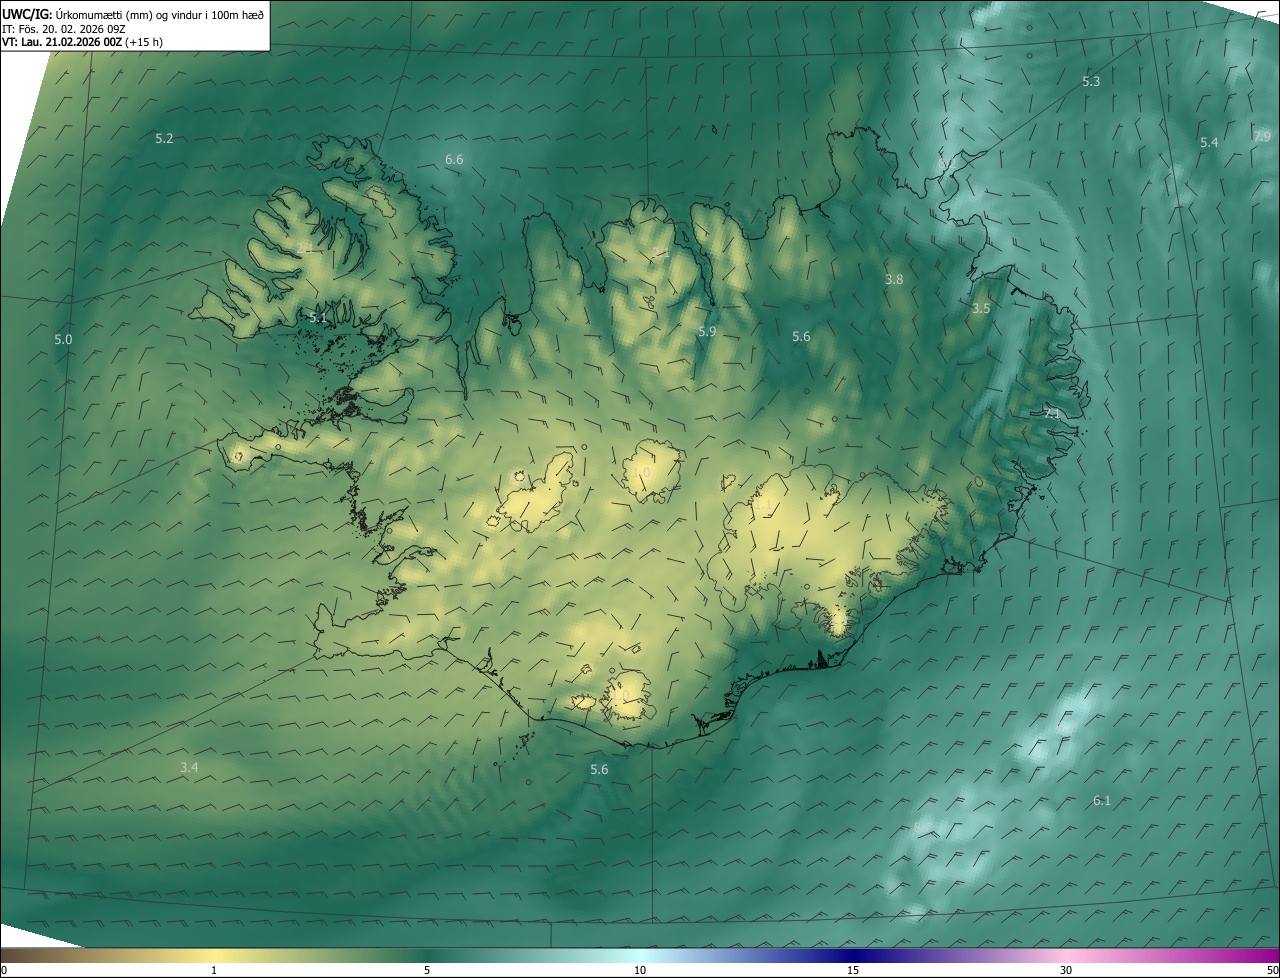The width and height of the screenshot is (1280, 978).
Task: Click the 5.9 value label on the map
Action: click(707, 331)
